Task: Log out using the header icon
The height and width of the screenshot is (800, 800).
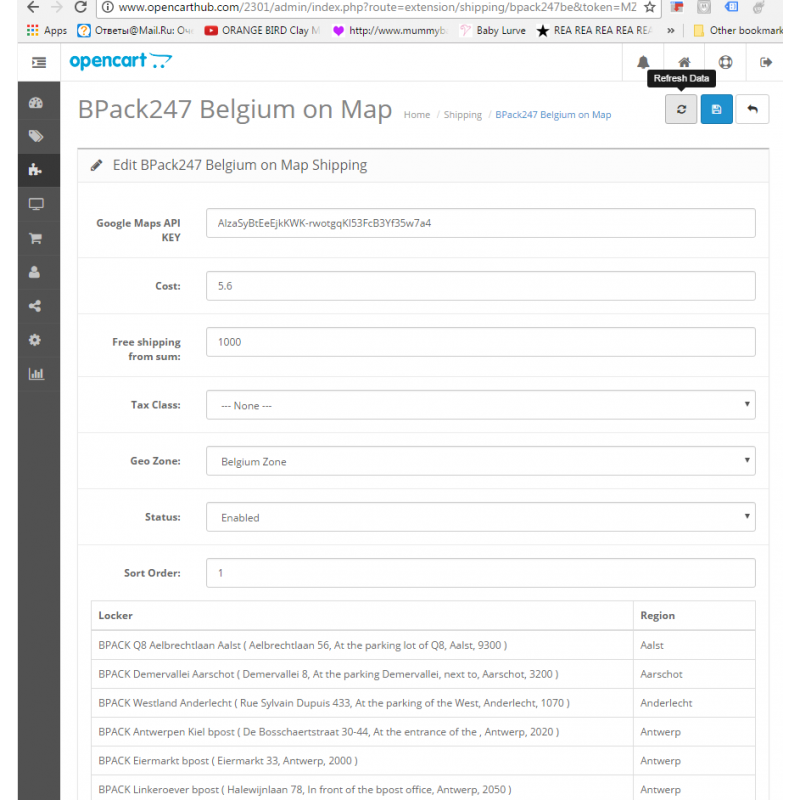Action: [766, 62]
